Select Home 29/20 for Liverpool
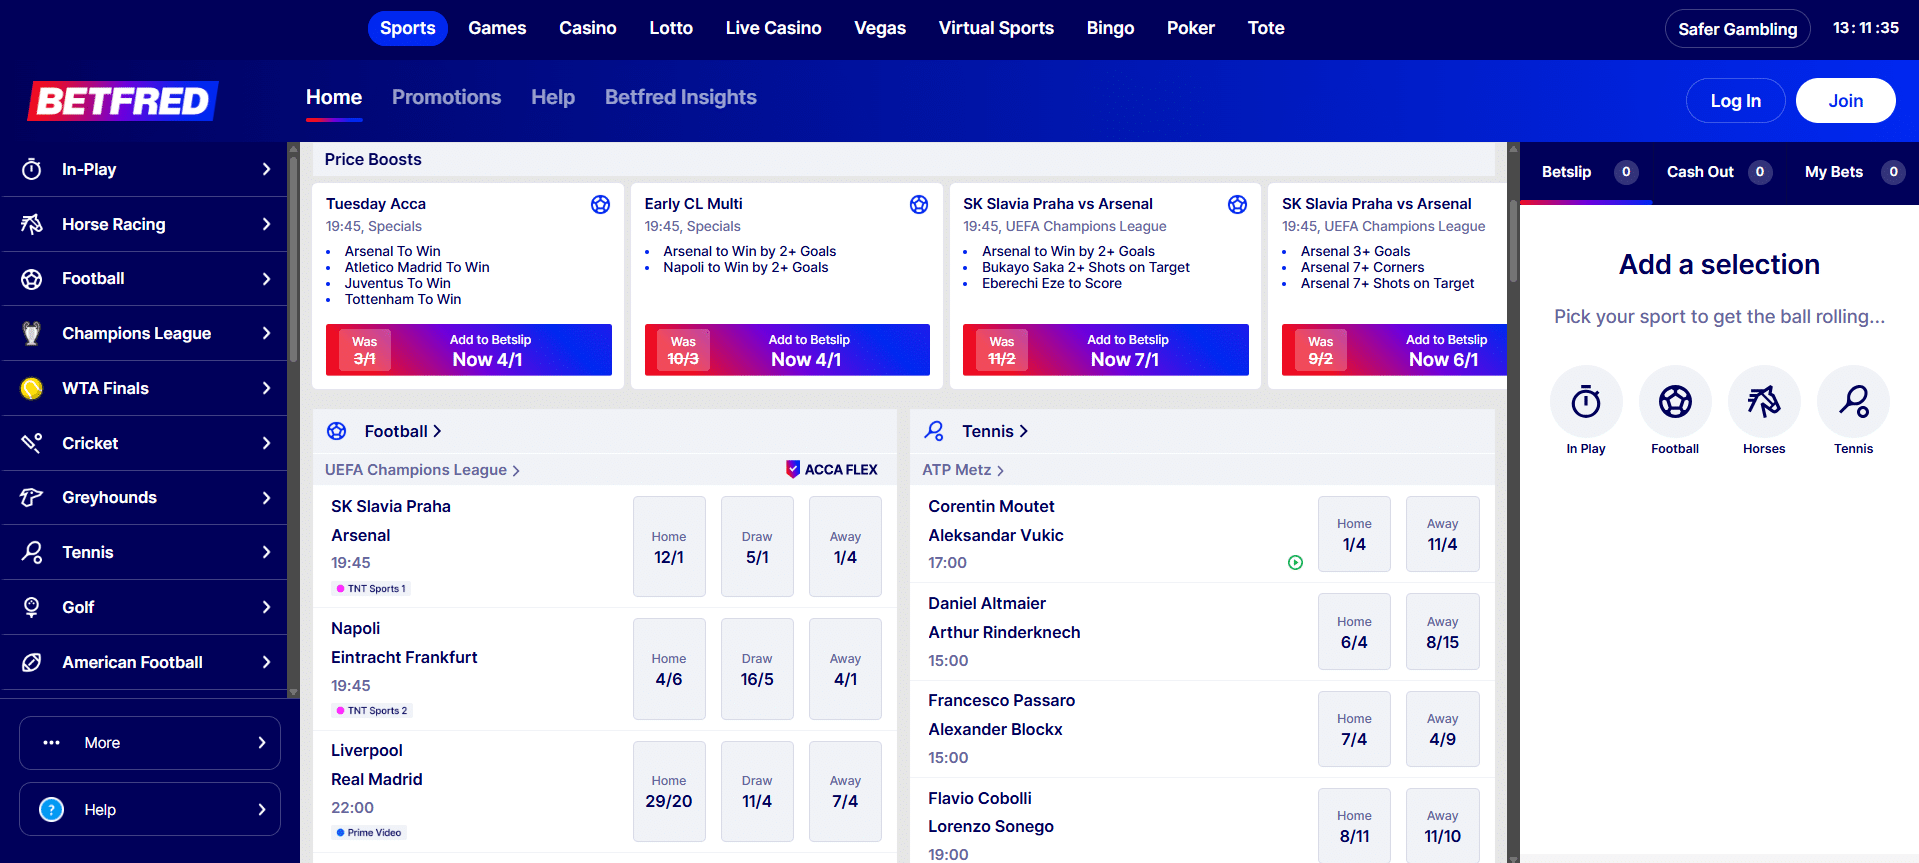 coord(669,791)
